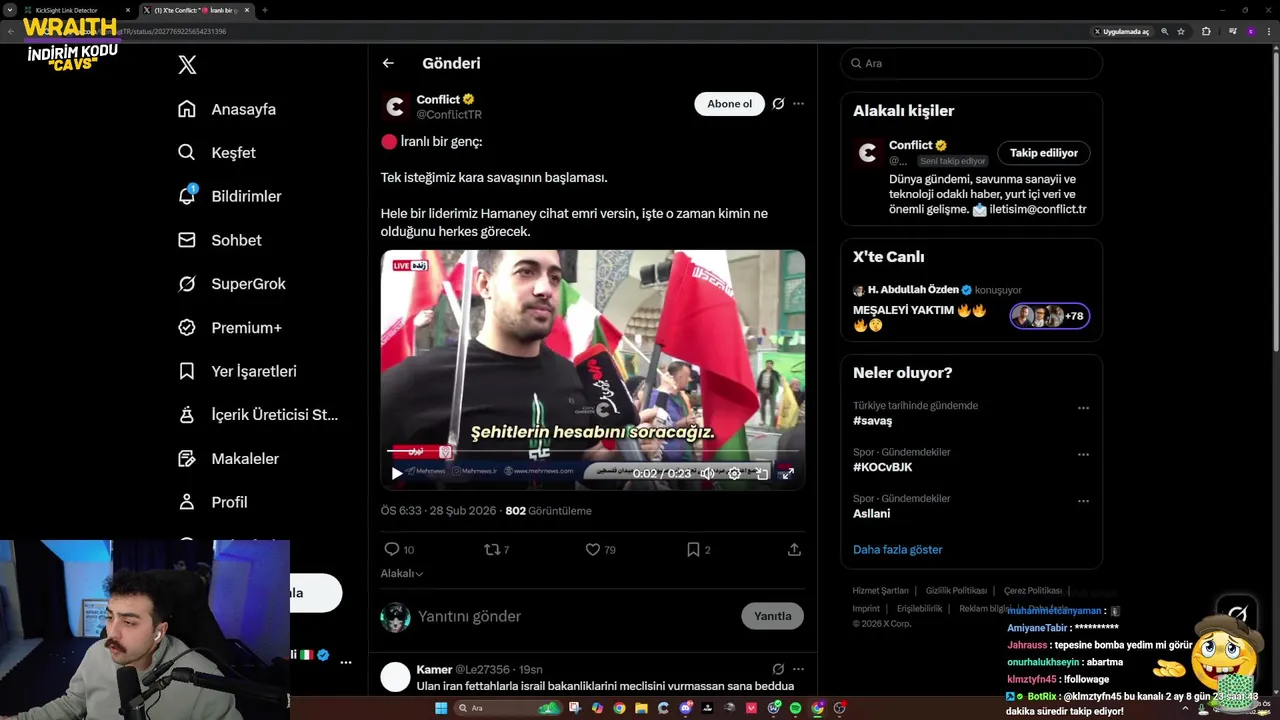Open Makaleler from the sidebar
This screenshot has height=720, width=1280.
(228, 458)
